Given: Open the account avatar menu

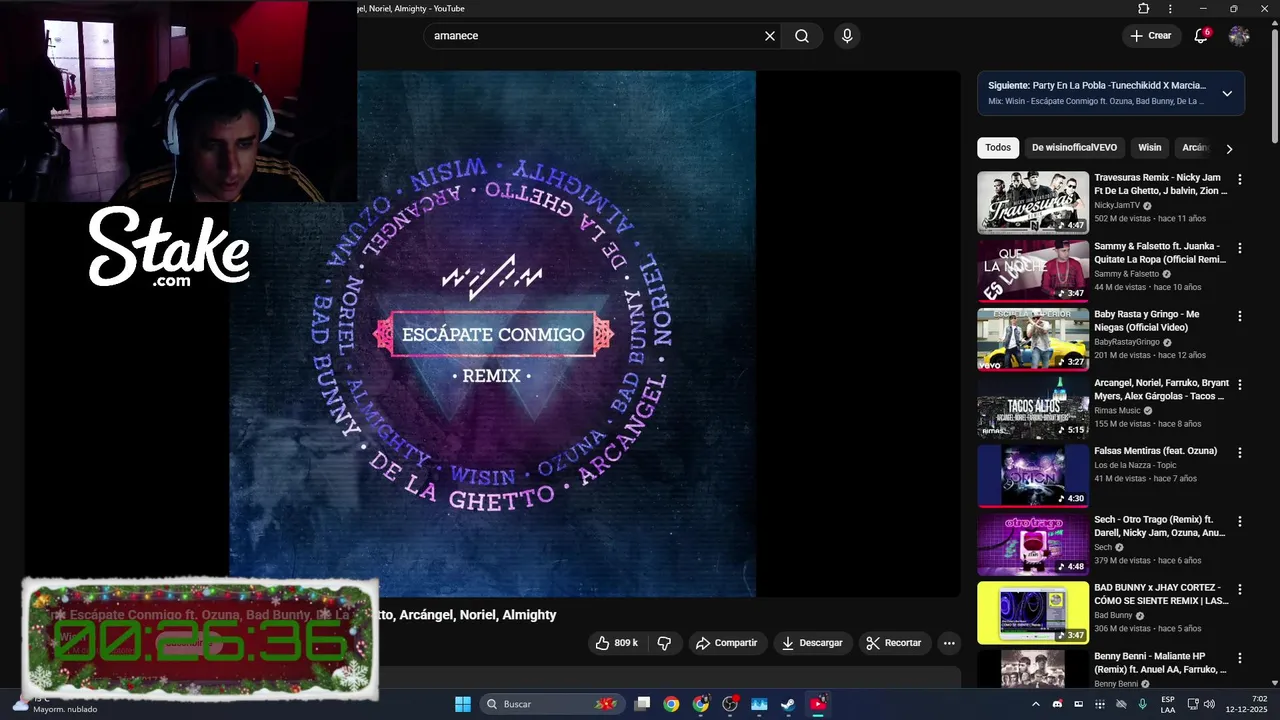Looking at the screenshot, I should pyautogui.click(x=1239, y=36).
